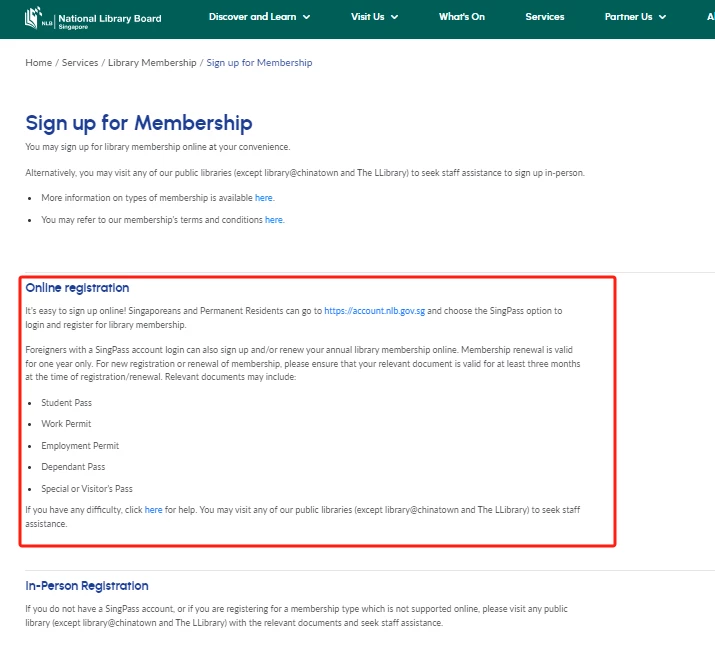Open the What's On menu item
The width and height of the screenshot is (715, 656).
coord(461,17)
